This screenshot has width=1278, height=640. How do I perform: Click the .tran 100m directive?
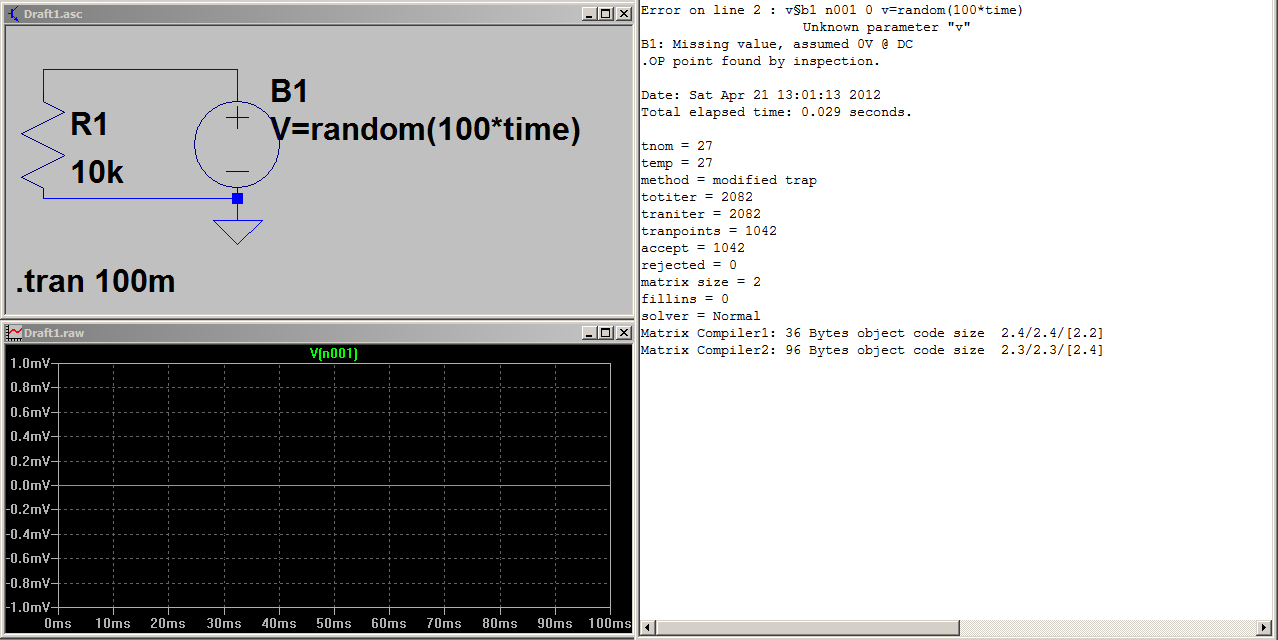(95, 282)
